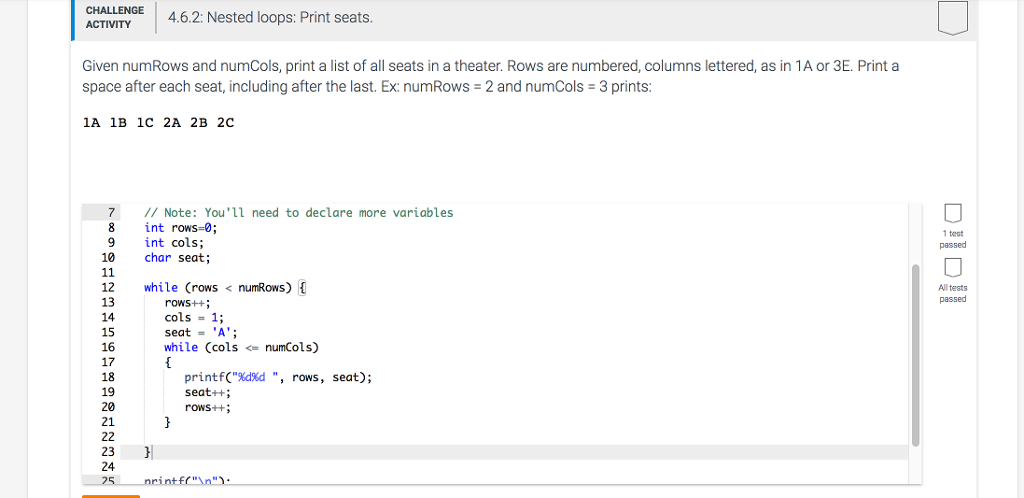Viewport: 1024px width, 498px height.
Task: Click the 'seat++;' code line
Action: click(x=208, y=392)
